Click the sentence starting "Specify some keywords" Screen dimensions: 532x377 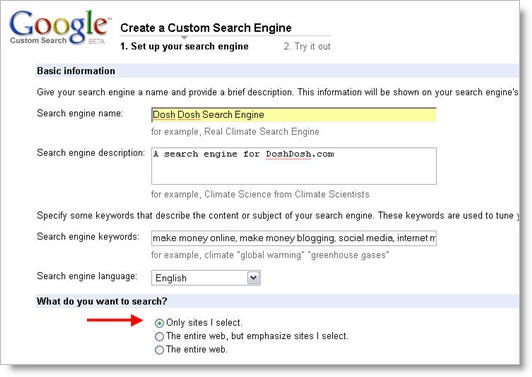278,215
